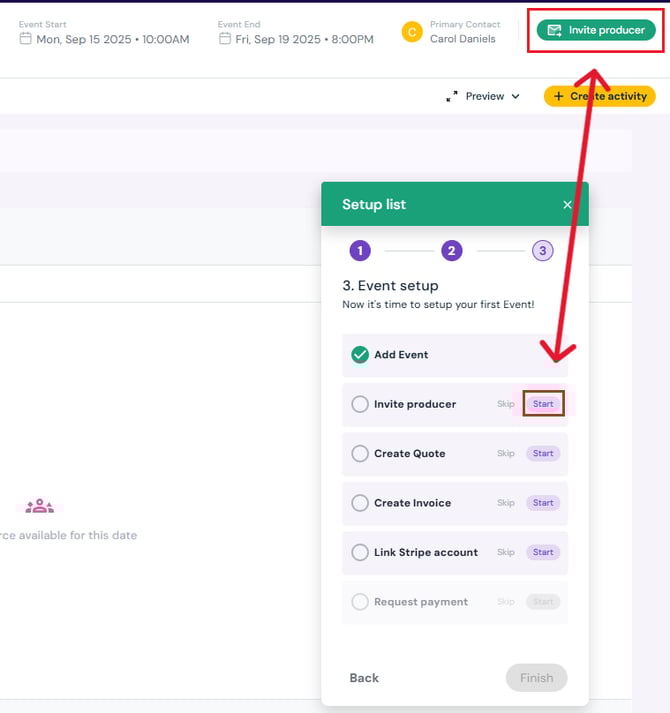
Task: Click the Preview expand arrows icon
Action: 452,96
